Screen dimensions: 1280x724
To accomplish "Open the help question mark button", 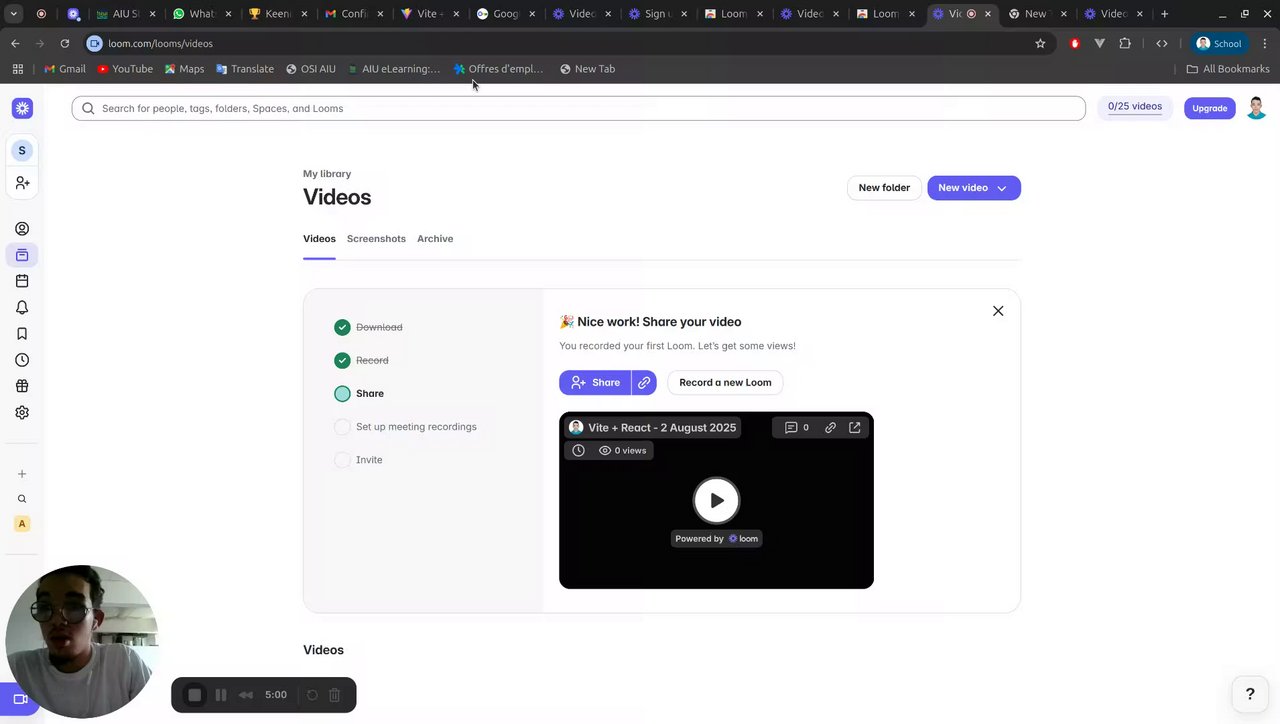I will [1250, 694].
